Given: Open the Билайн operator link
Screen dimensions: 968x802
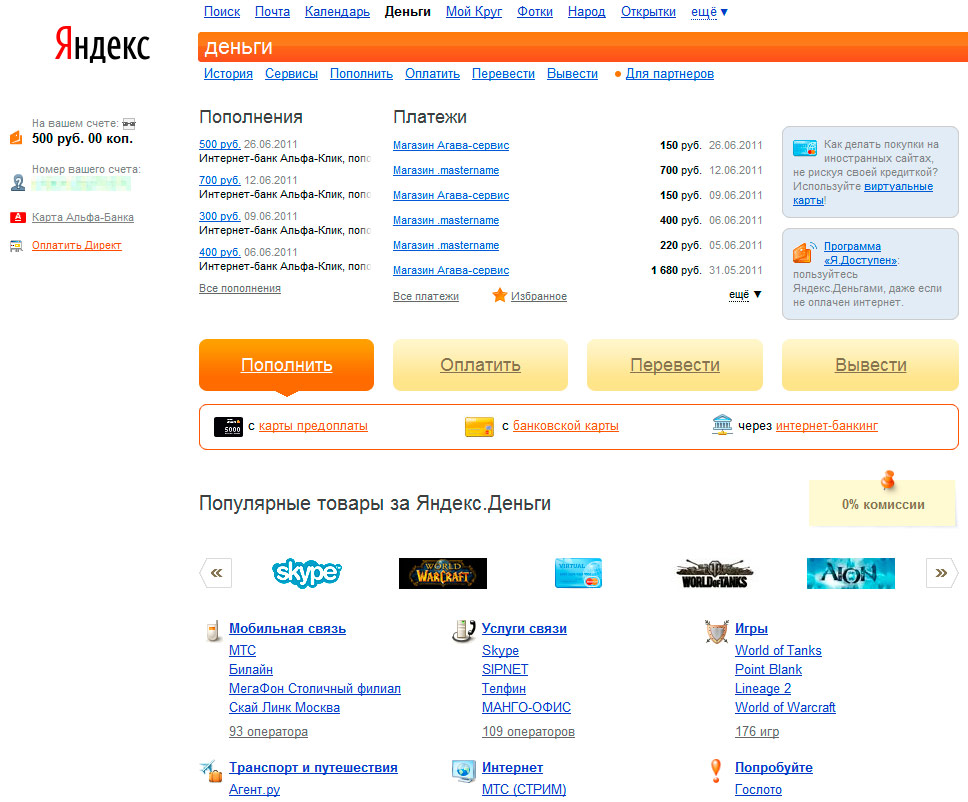Looking at the screenshot, I should [251, 669].
